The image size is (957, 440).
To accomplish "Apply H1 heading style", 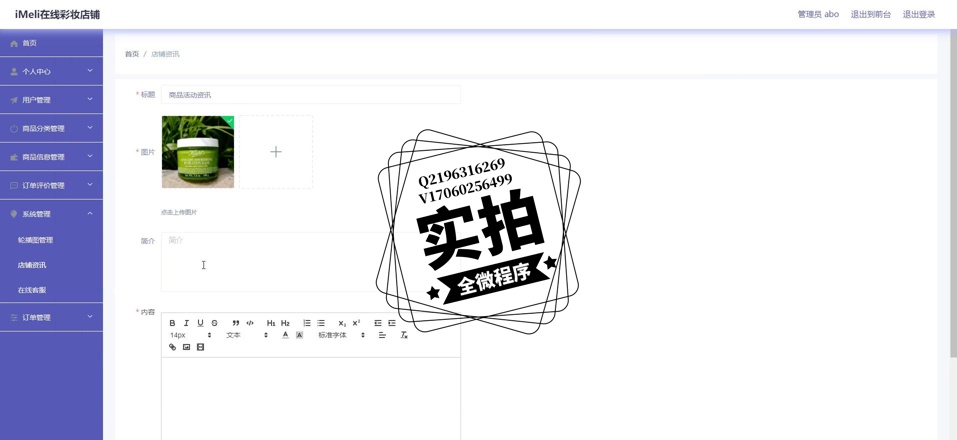I will pos(271,323).
